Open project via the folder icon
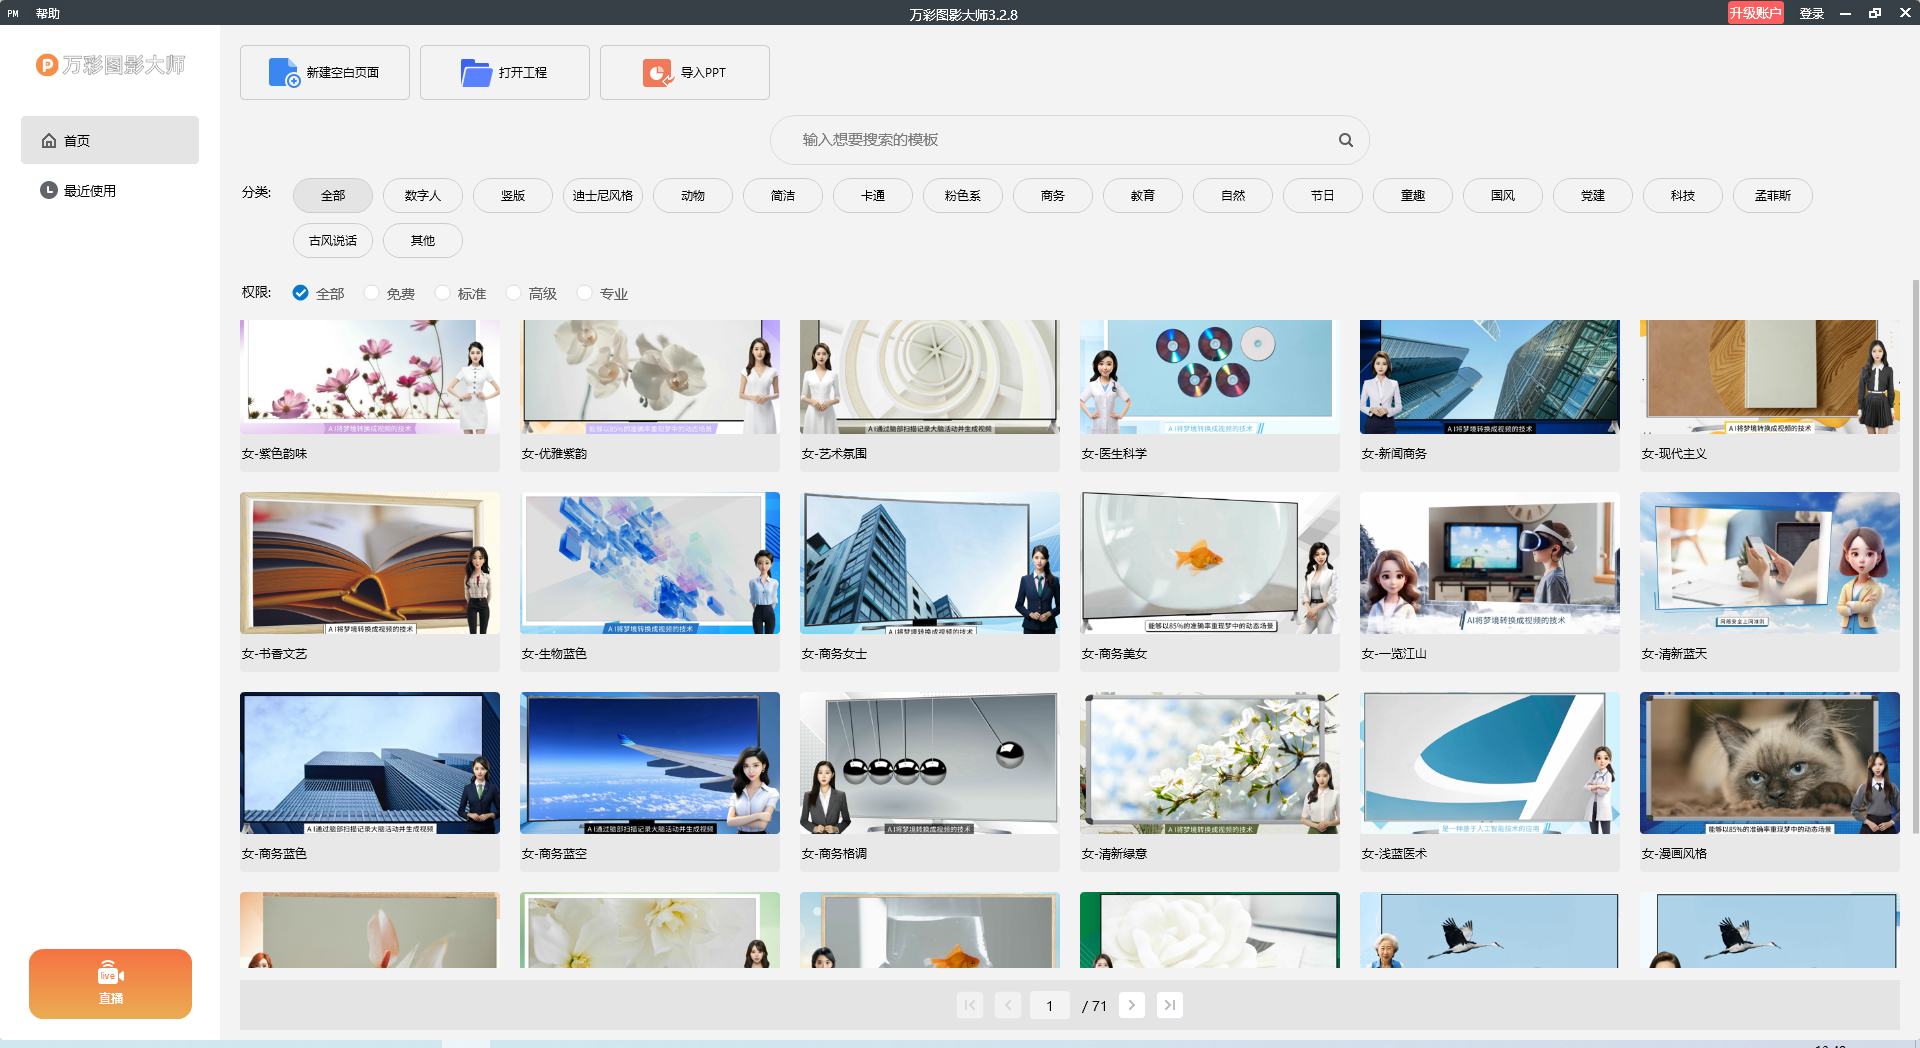This screenshot has width=1920, height=1048. click(x=476, y=73)
